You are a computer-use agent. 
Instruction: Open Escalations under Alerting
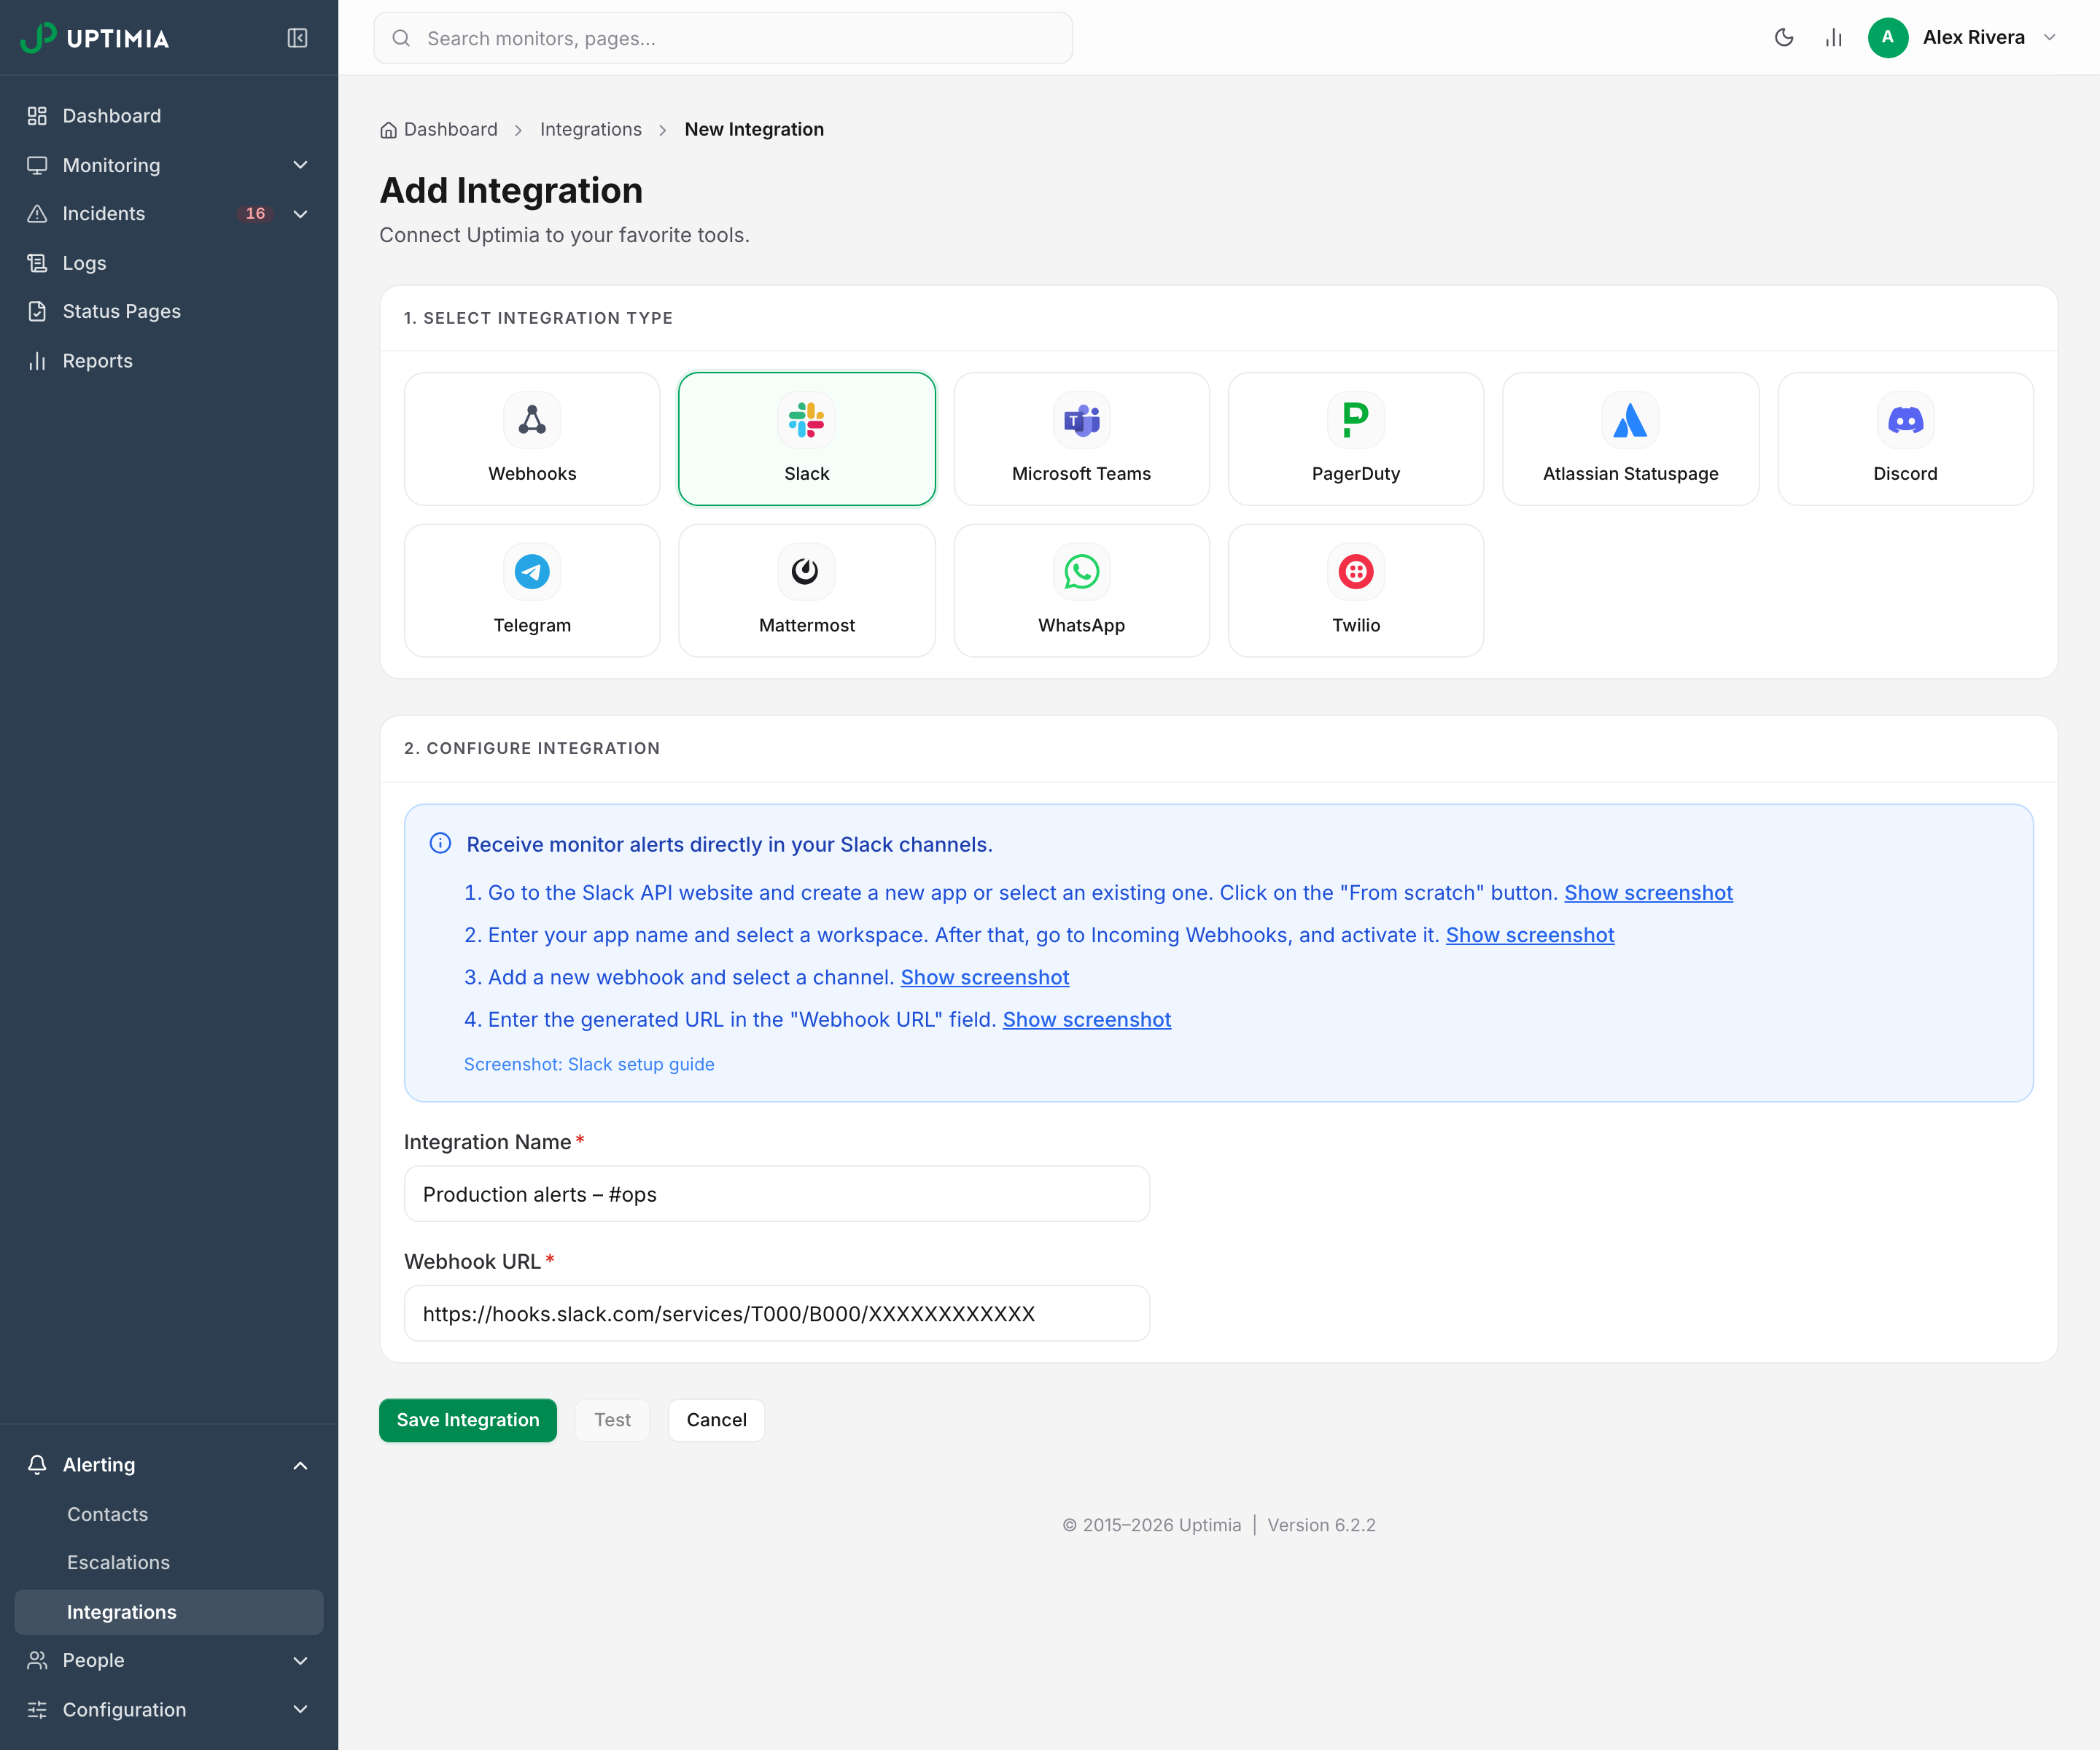click(x=169, y=1562)
